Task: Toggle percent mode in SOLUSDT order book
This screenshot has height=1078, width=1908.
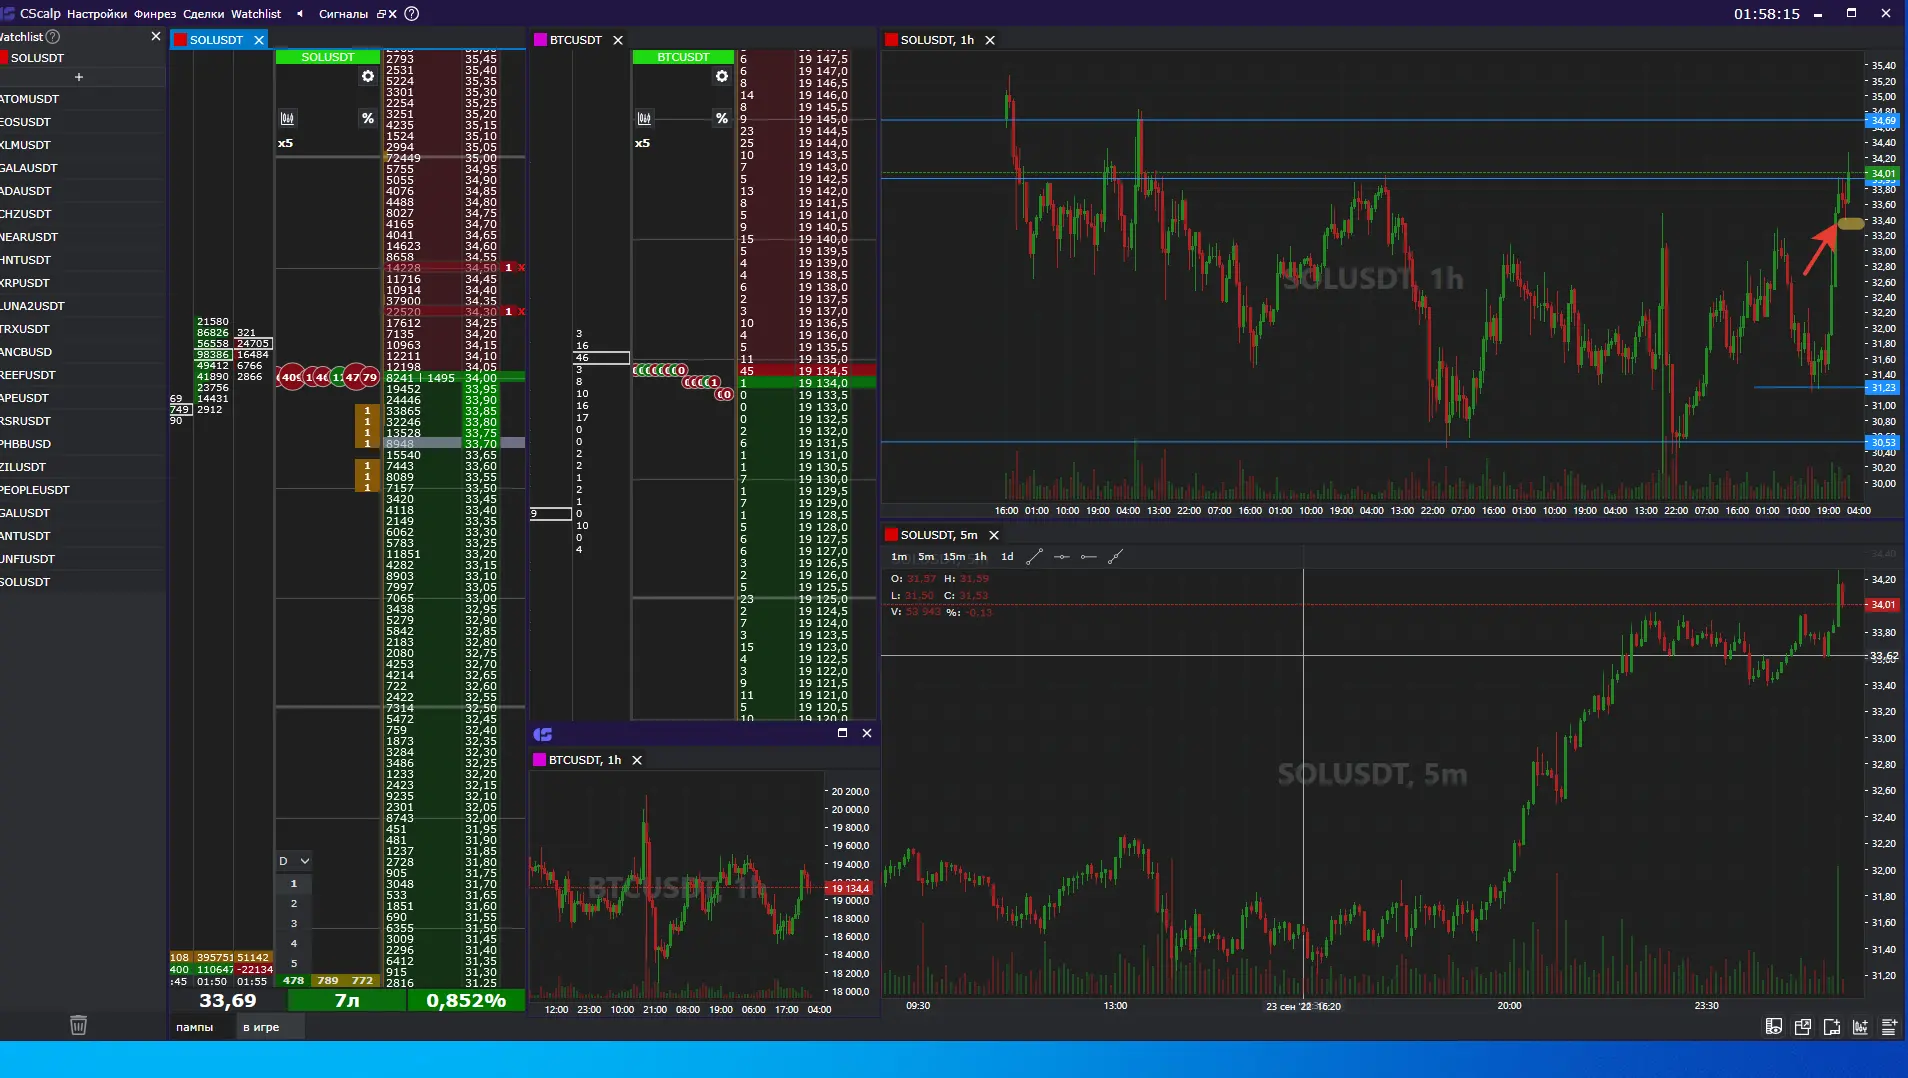Action: (368, 118)
